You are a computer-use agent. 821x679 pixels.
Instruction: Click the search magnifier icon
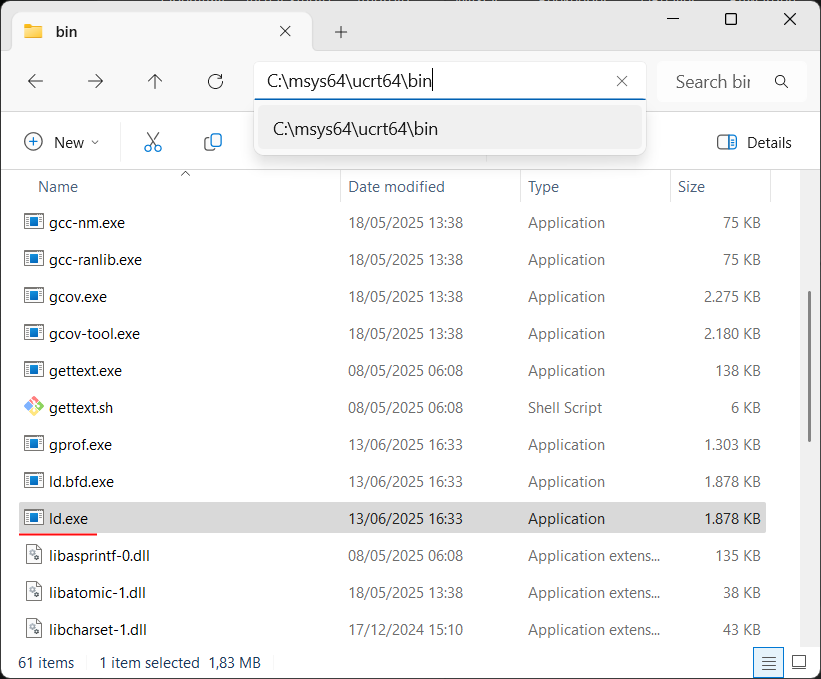(x=781, y=81)
